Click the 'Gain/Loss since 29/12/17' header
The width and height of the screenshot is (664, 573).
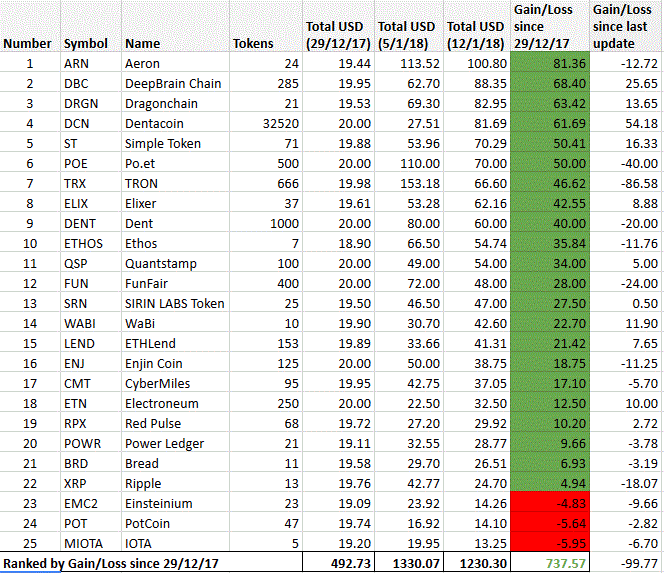pos(550,26)
